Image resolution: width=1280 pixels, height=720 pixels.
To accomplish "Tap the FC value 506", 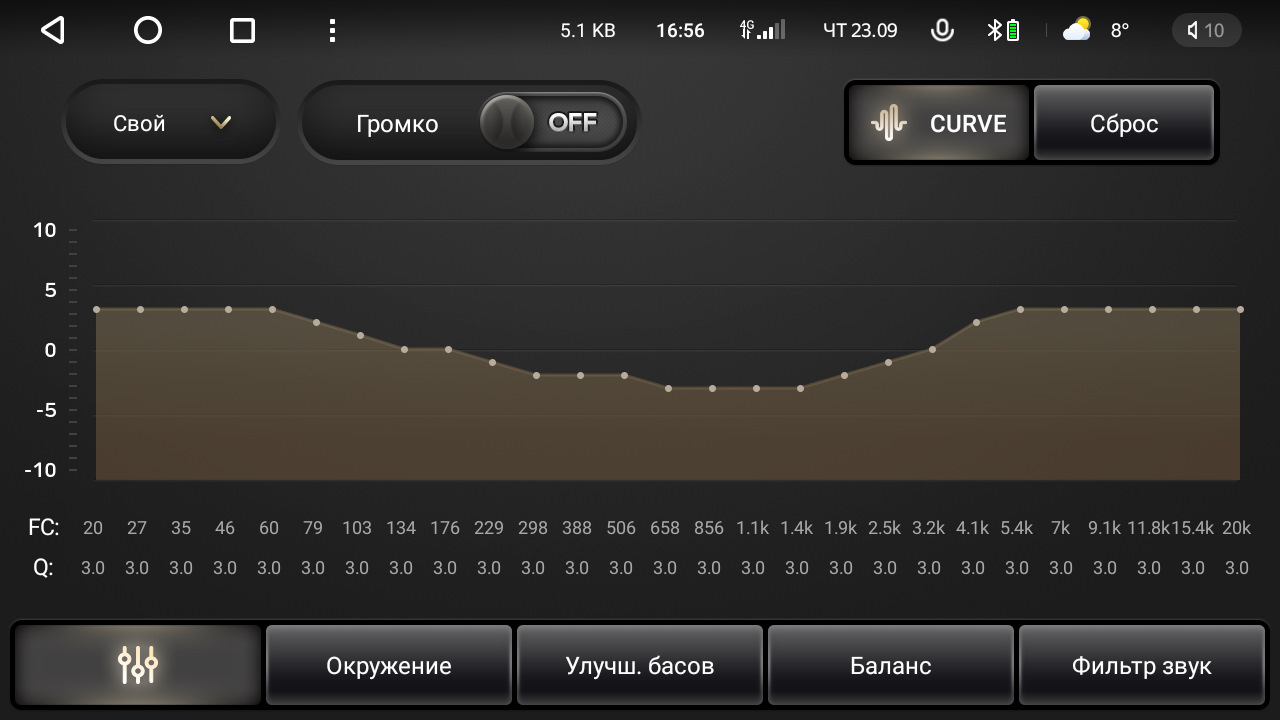I will (621, 528).
